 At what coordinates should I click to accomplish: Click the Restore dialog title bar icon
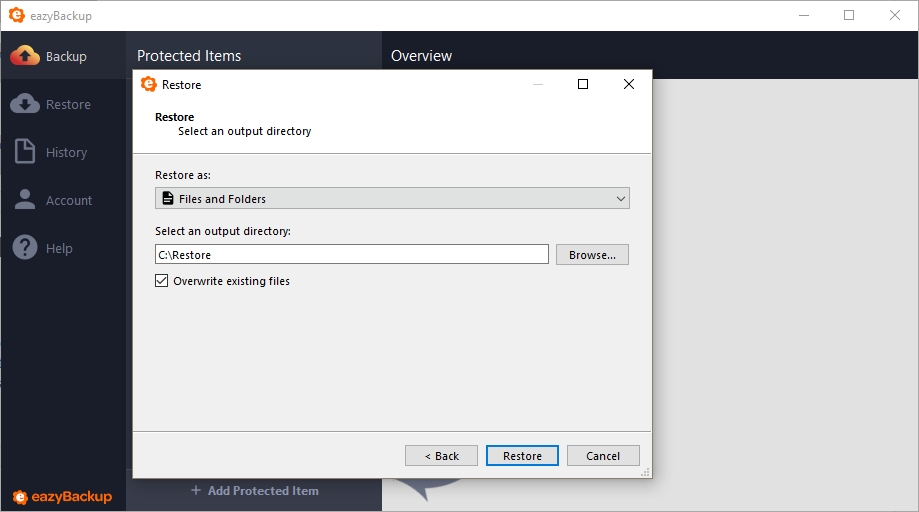[149, 85]
